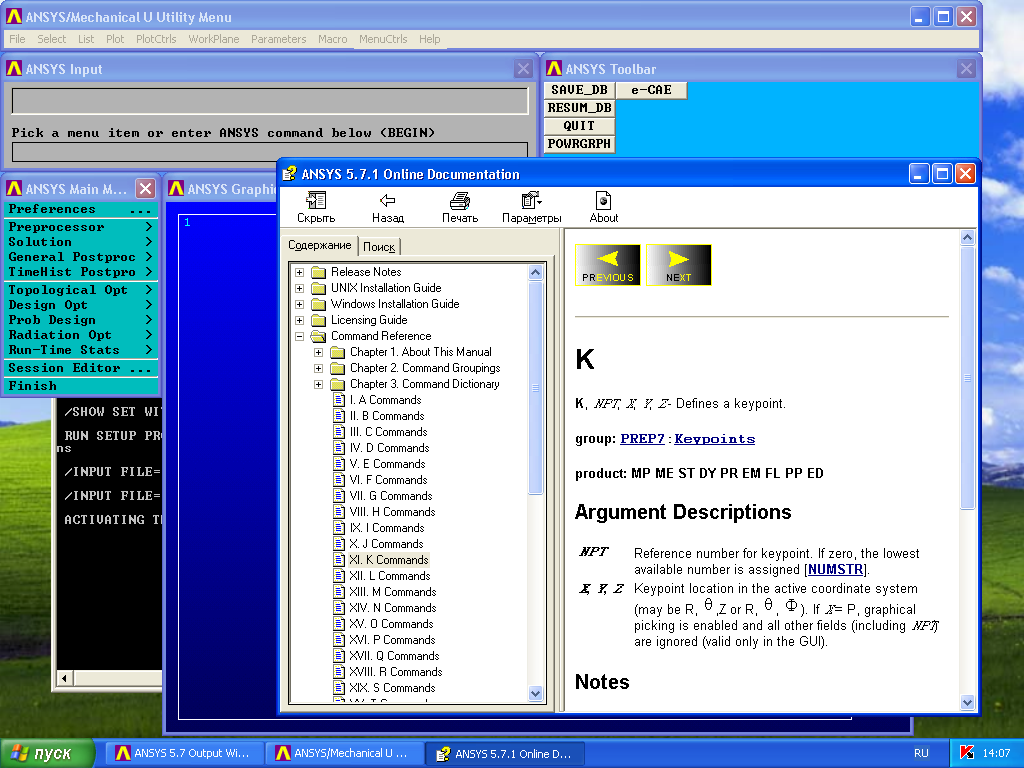1024x768 pixels.
Task: Open Design Opt submenu
Action: click(x=81, y=305)
